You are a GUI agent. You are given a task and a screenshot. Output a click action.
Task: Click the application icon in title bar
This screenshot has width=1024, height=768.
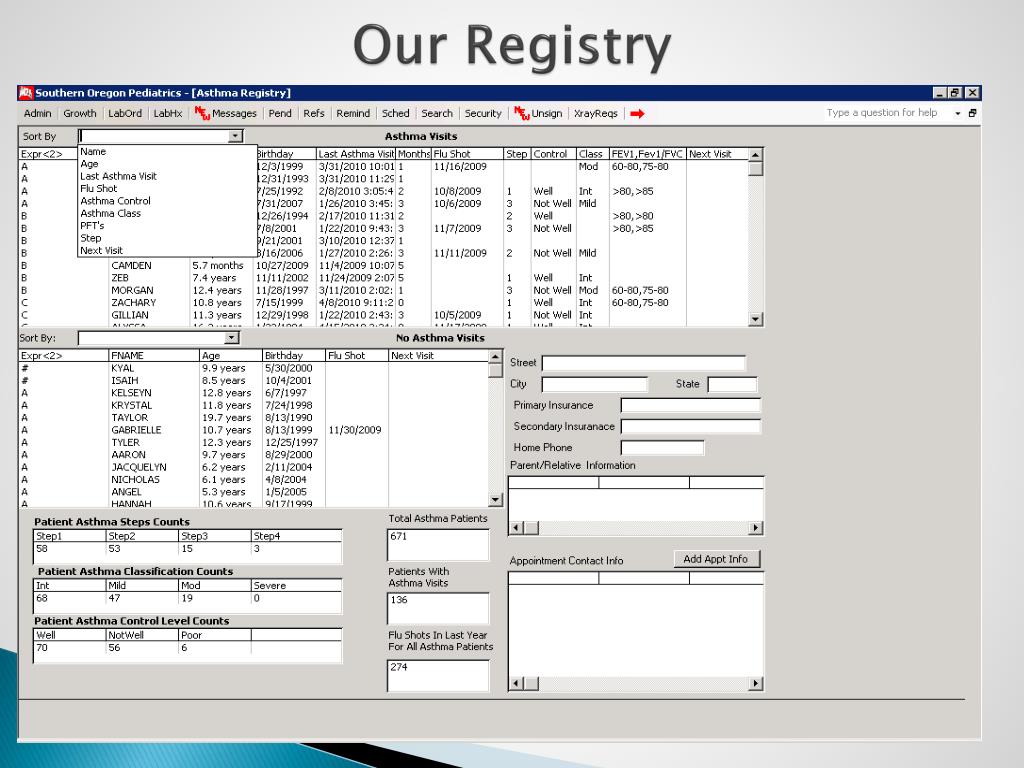pyautogui.click(x=26, y=93)
